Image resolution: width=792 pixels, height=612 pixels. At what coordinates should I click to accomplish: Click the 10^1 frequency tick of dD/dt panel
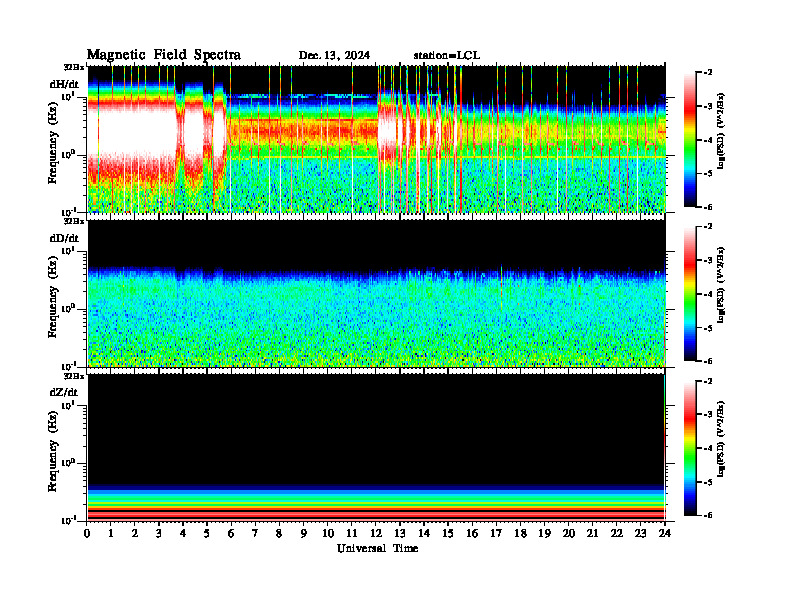point(68,250)
